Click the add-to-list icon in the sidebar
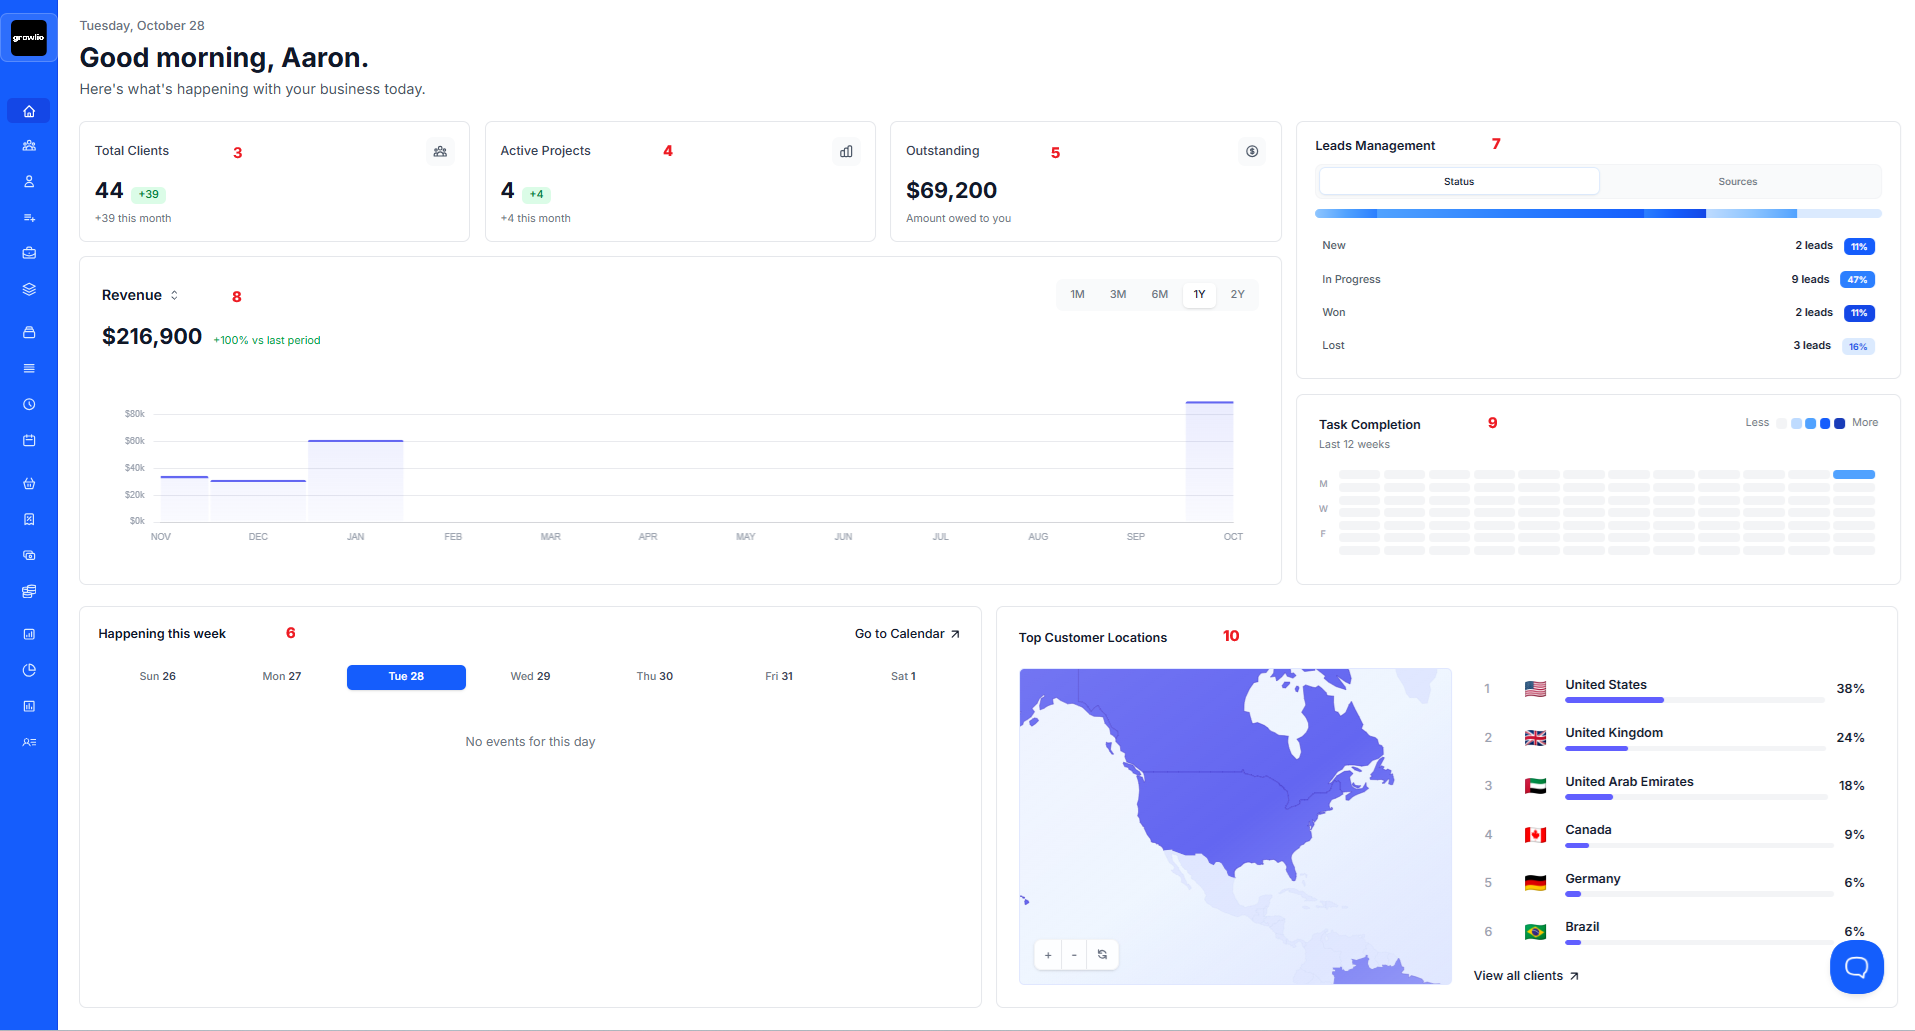Screen dimensions: 1915x1031 (29, 218)
